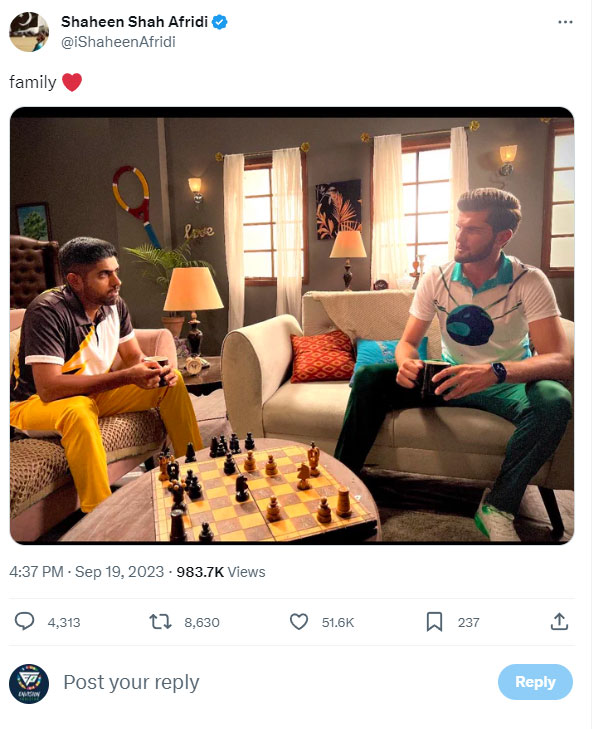Like the post with the heart icon

point(298,622)
